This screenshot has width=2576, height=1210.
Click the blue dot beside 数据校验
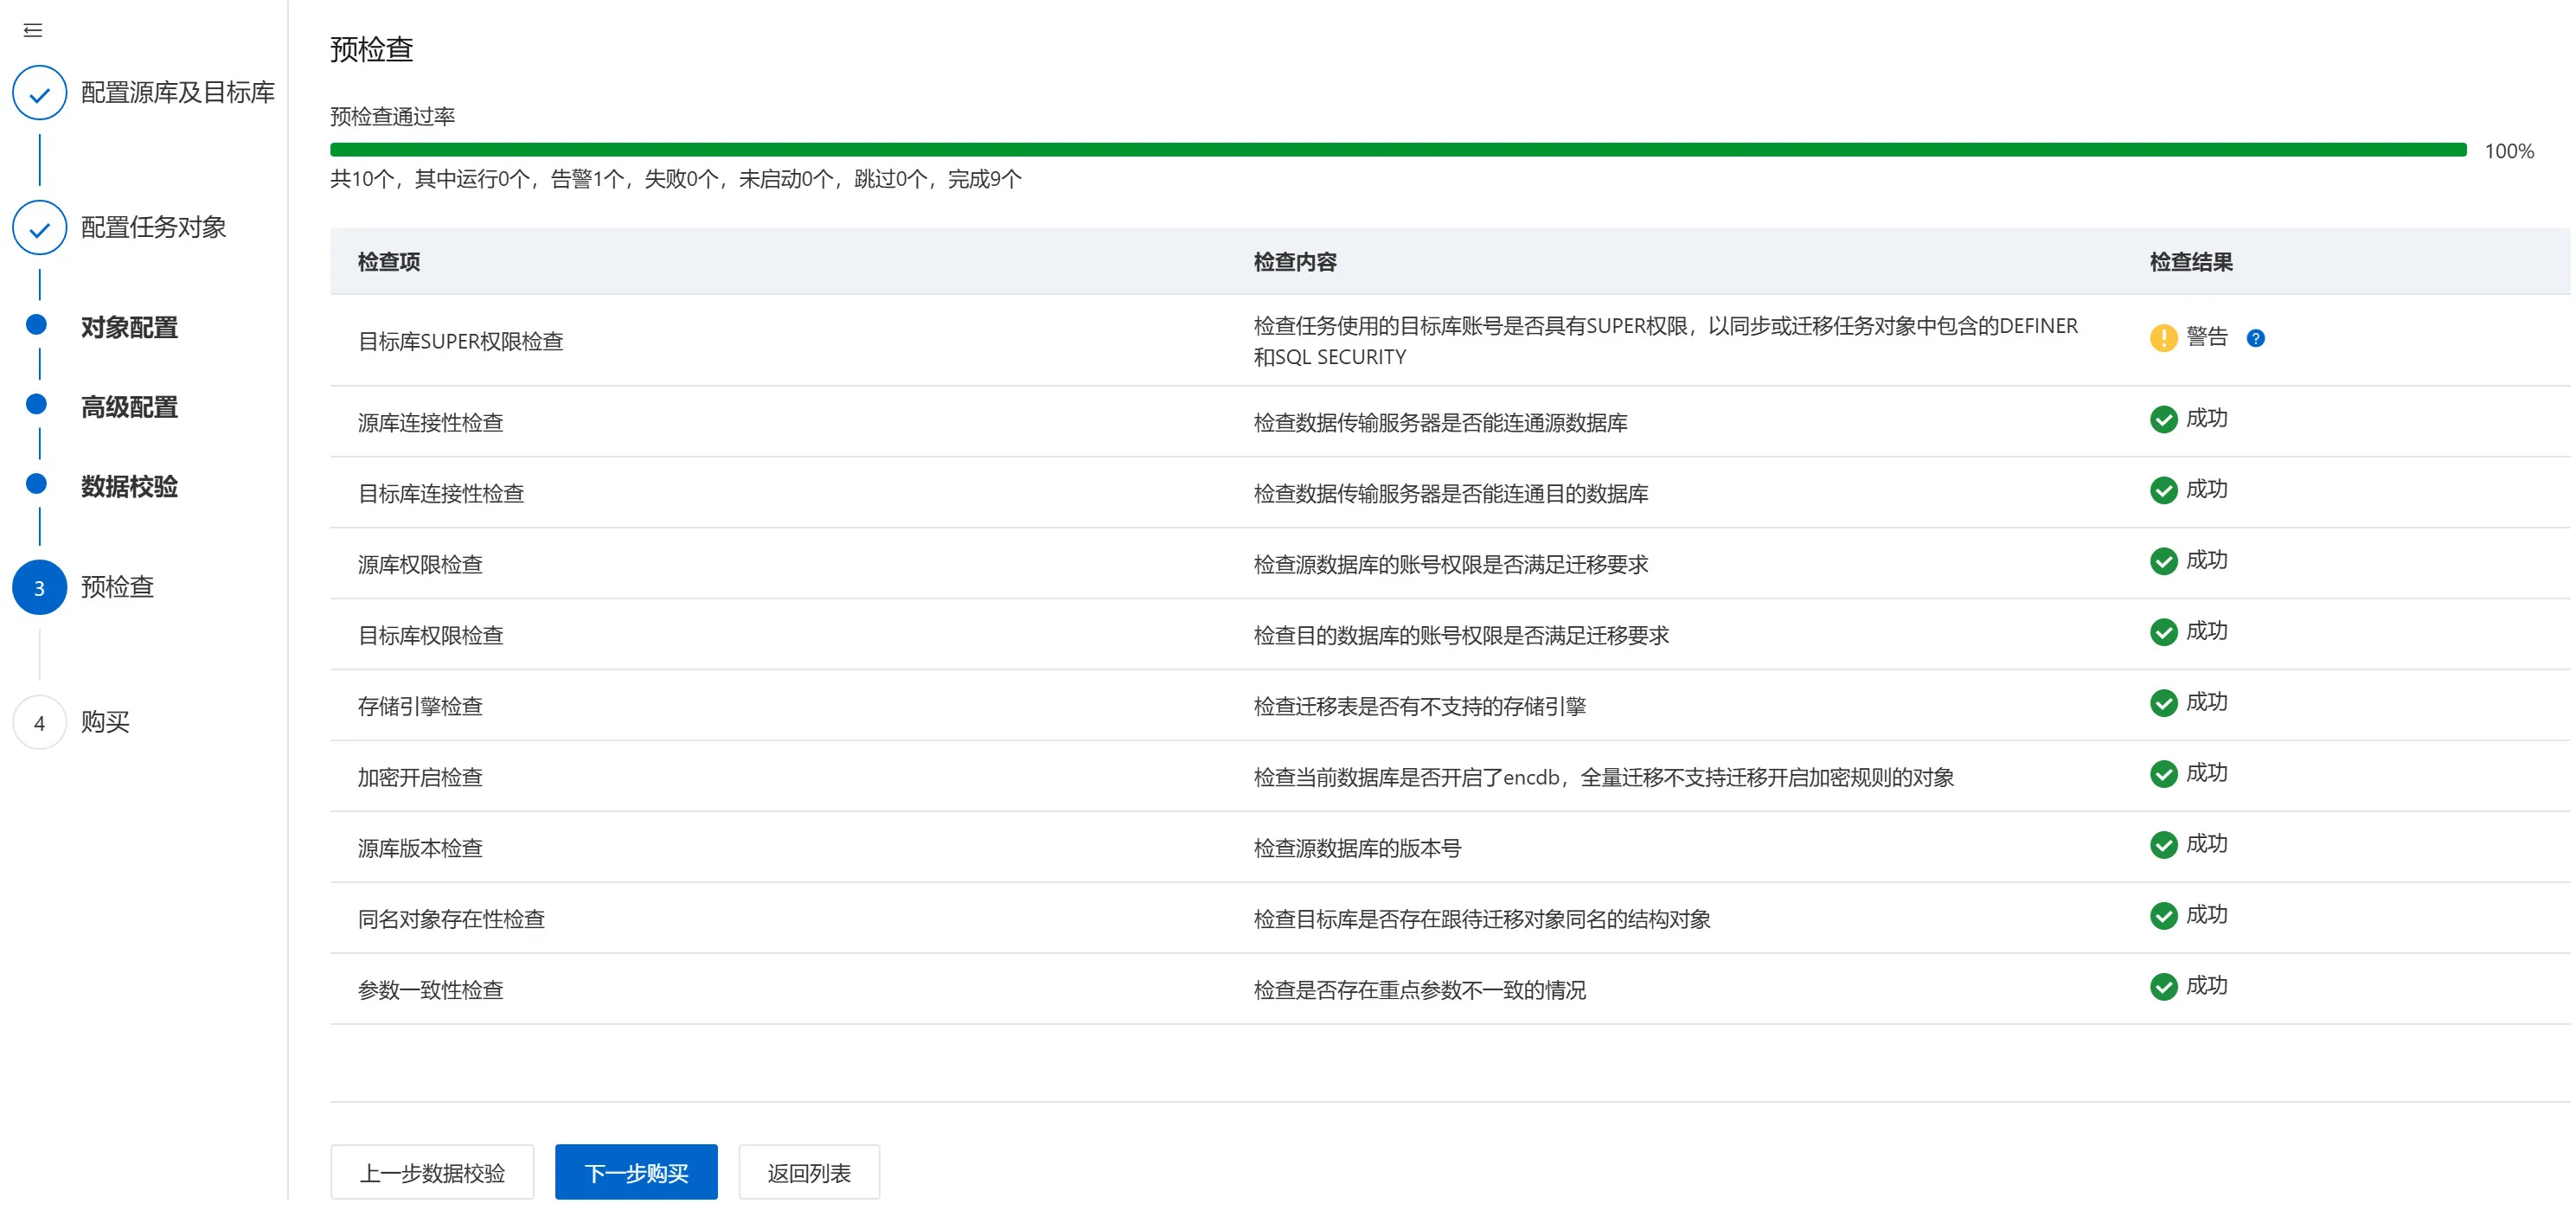coord(36,484)
